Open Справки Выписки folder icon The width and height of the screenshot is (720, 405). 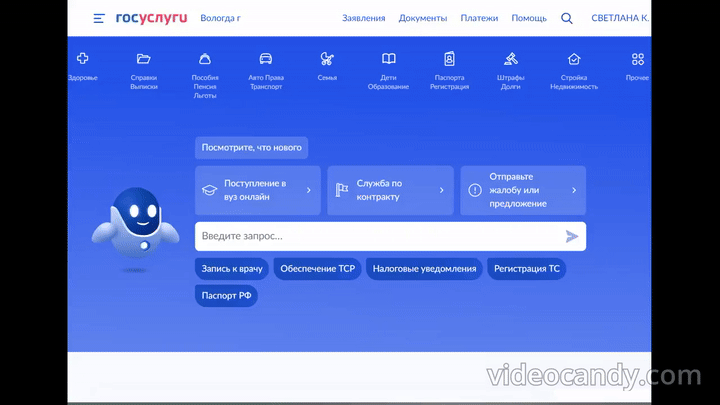(x=143, y=59)
